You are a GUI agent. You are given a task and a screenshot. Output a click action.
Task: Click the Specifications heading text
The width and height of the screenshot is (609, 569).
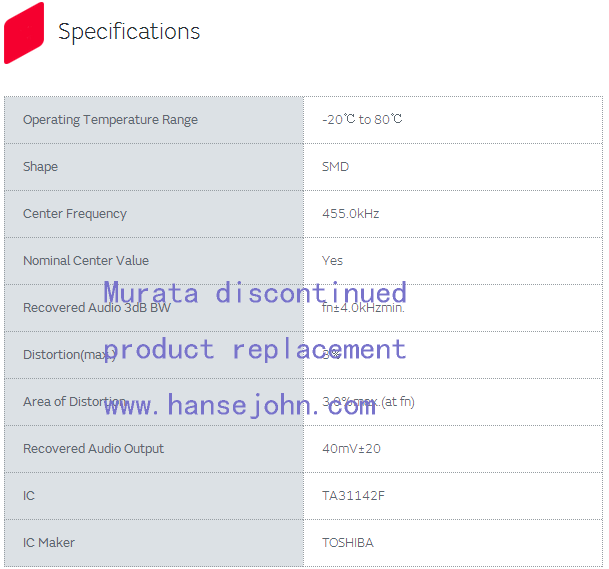pyautogui.click(x=129, y=32)
